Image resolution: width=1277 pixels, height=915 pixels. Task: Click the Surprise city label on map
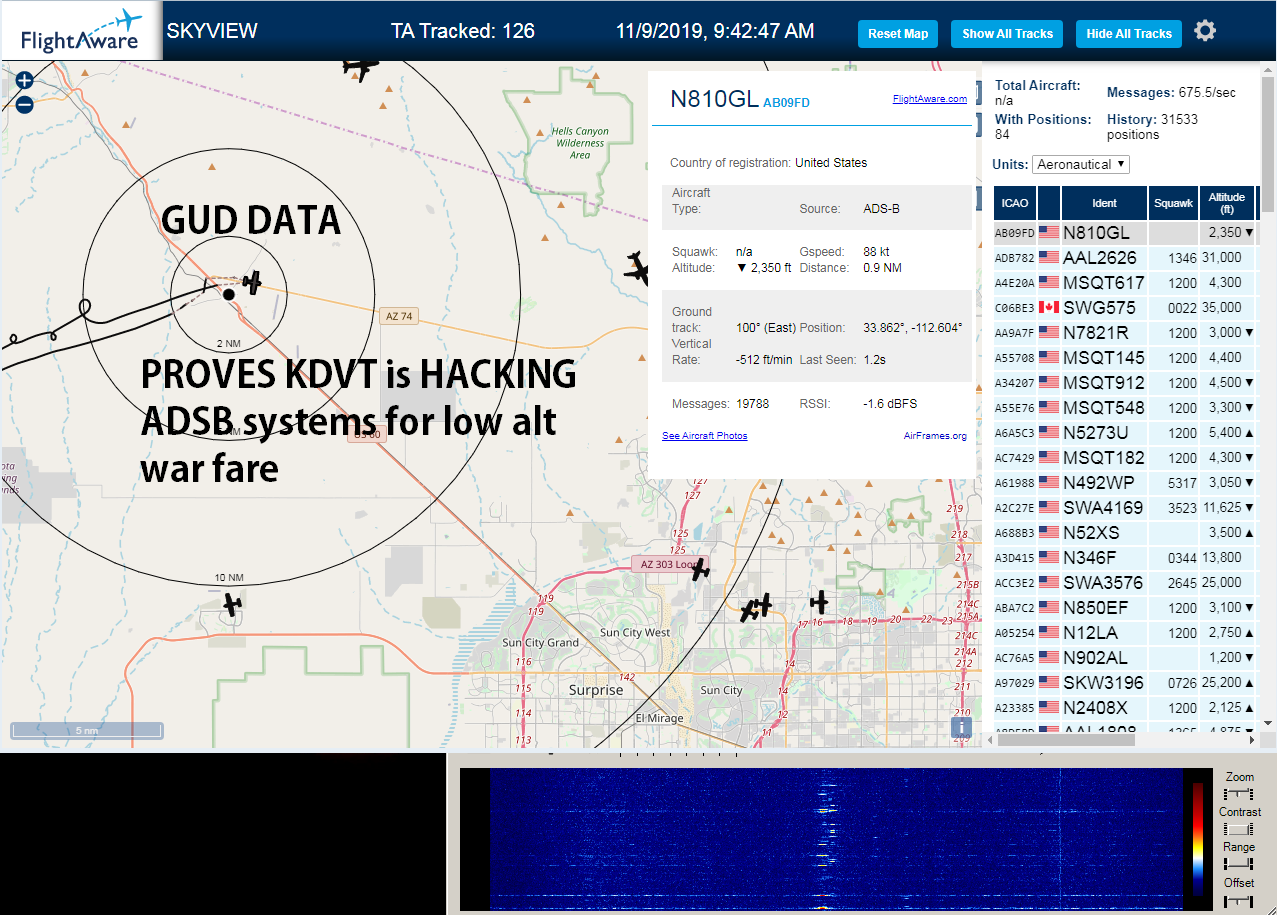[x=596, y=690]
